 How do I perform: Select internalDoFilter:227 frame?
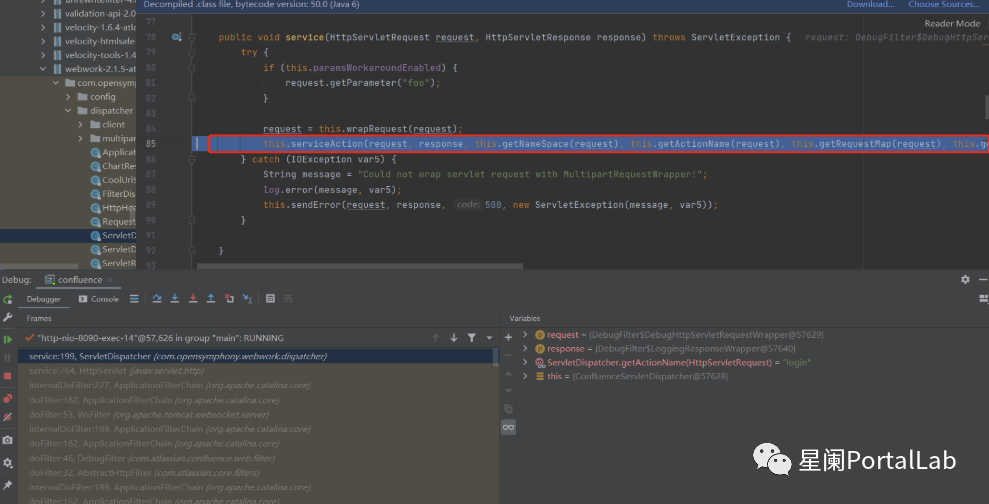click(257, 385)
